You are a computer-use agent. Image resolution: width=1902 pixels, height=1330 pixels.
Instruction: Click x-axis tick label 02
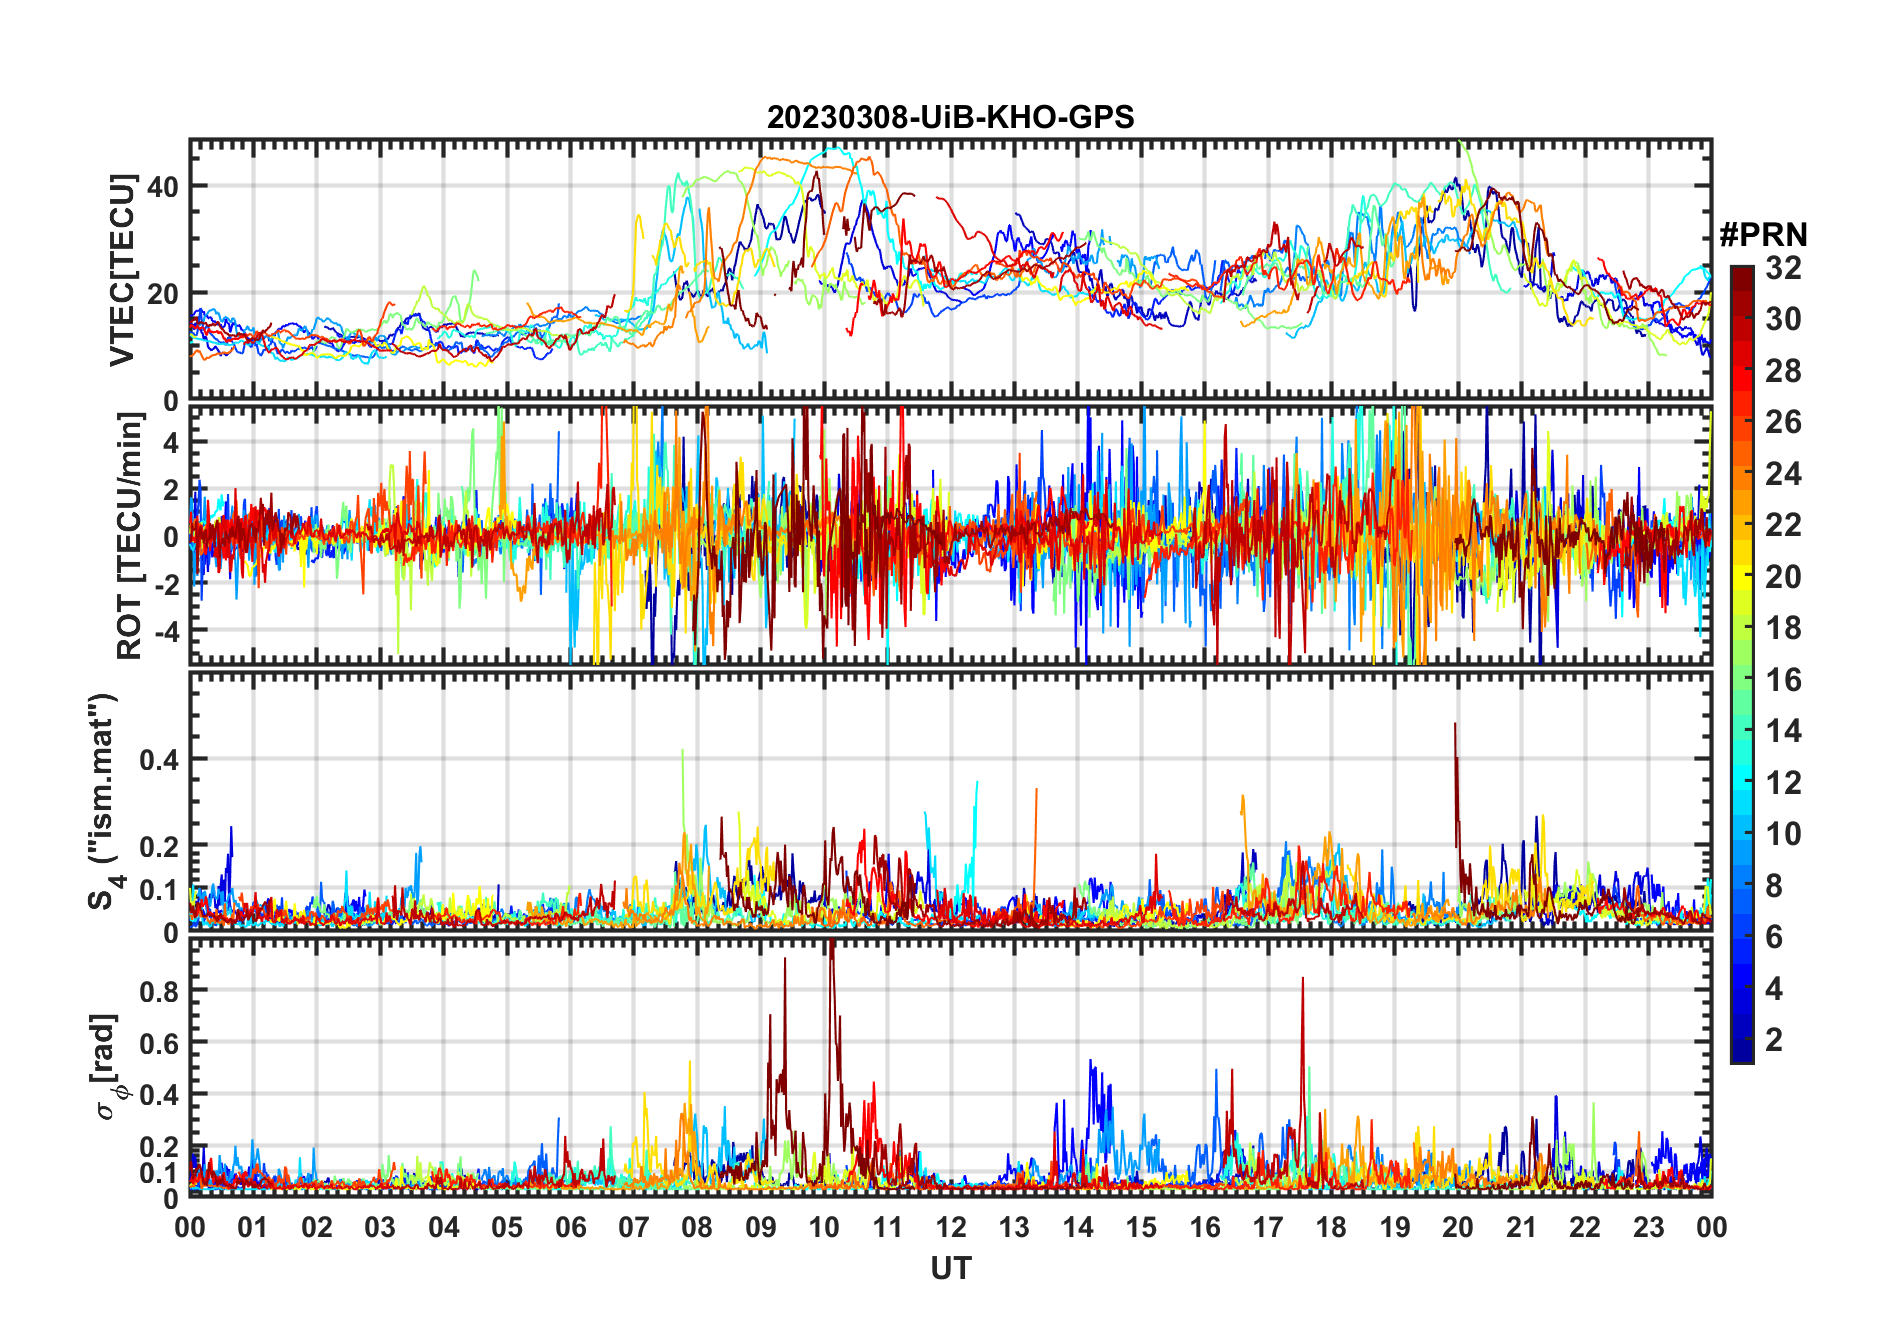tap(317, 1227)
